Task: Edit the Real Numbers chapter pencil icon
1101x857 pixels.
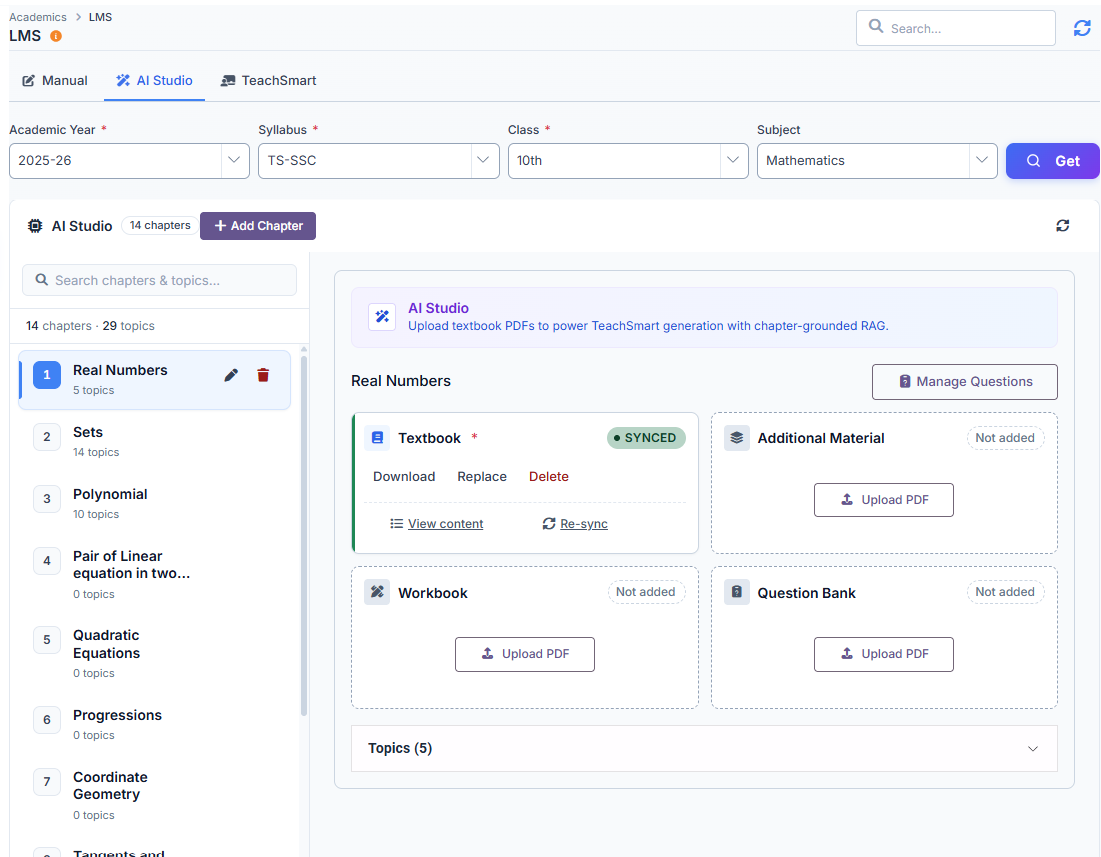Action: (231, 375)
